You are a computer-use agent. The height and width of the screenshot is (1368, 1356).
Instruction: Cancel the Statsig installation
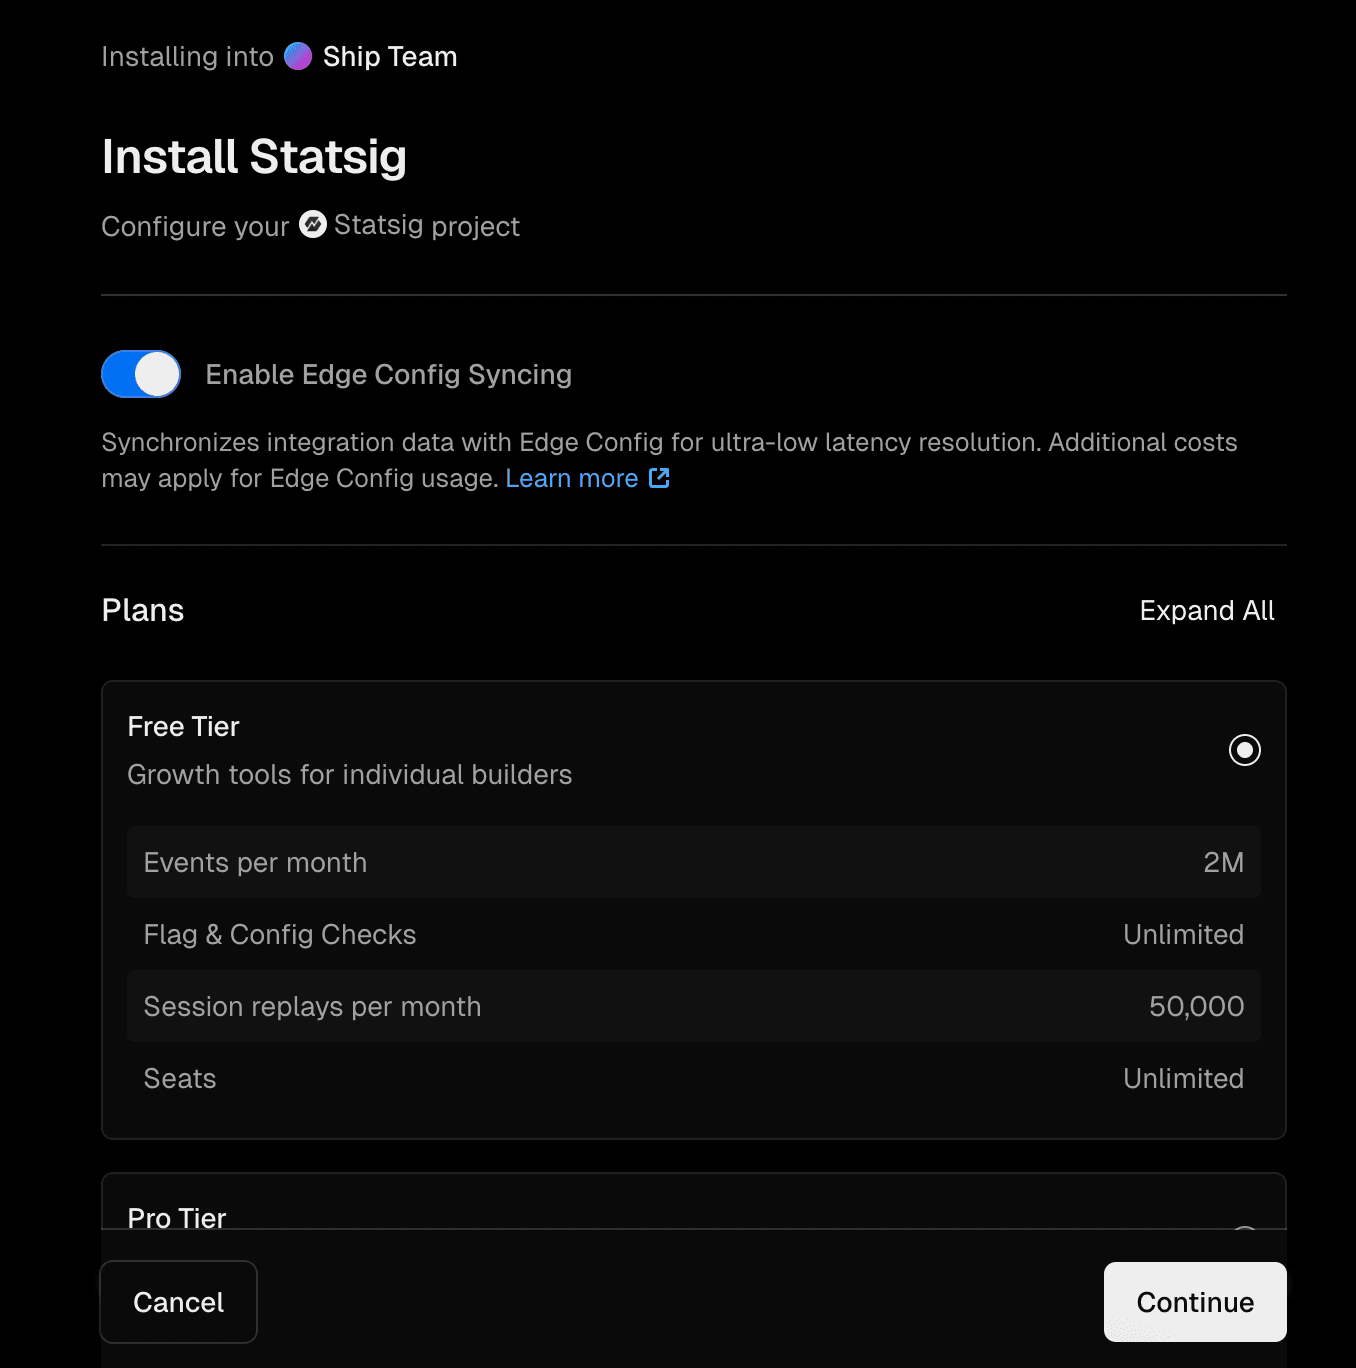178,1302
